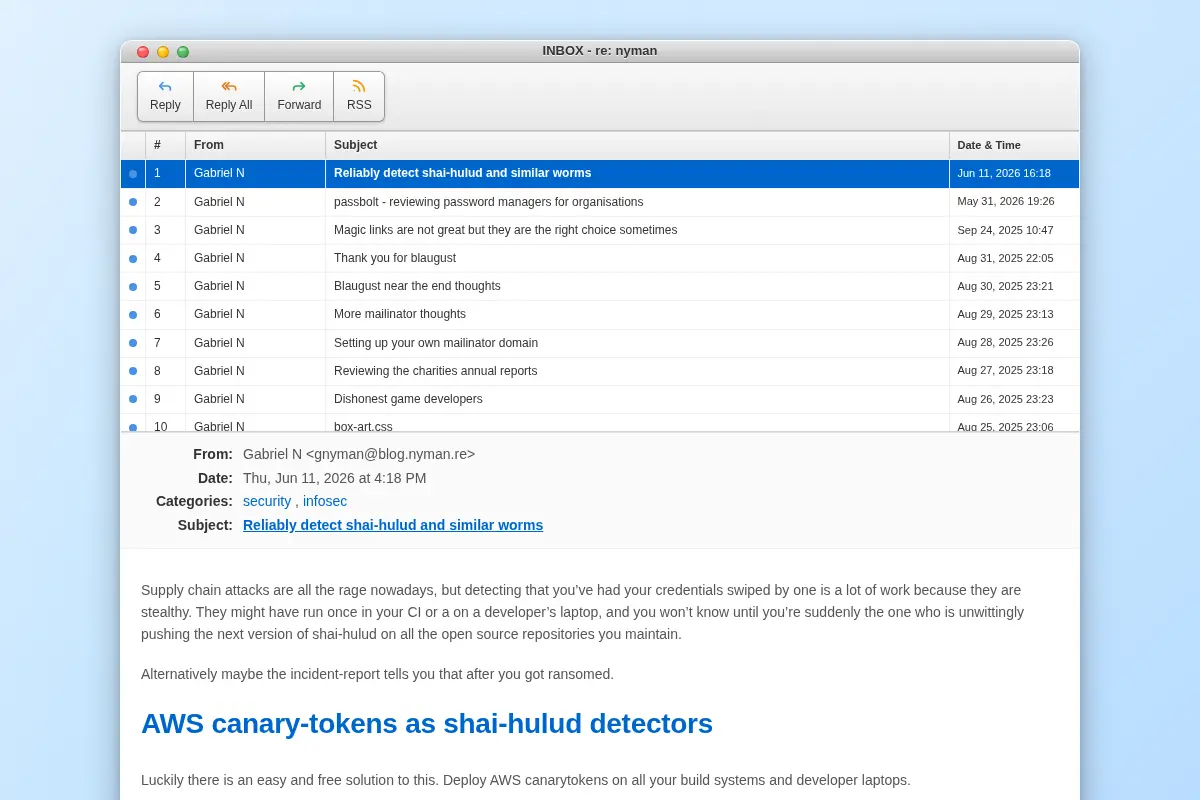Sort messages by the From column header

pyautogui.click(x=255, y=145)
